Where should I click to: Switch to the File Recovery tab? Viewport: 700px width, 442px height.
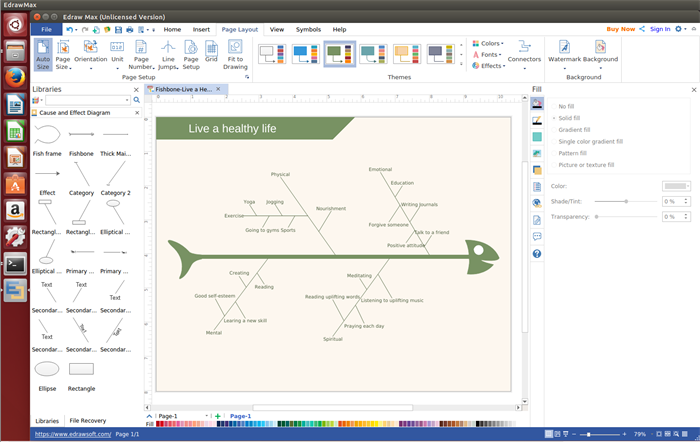tap(87, 421)
